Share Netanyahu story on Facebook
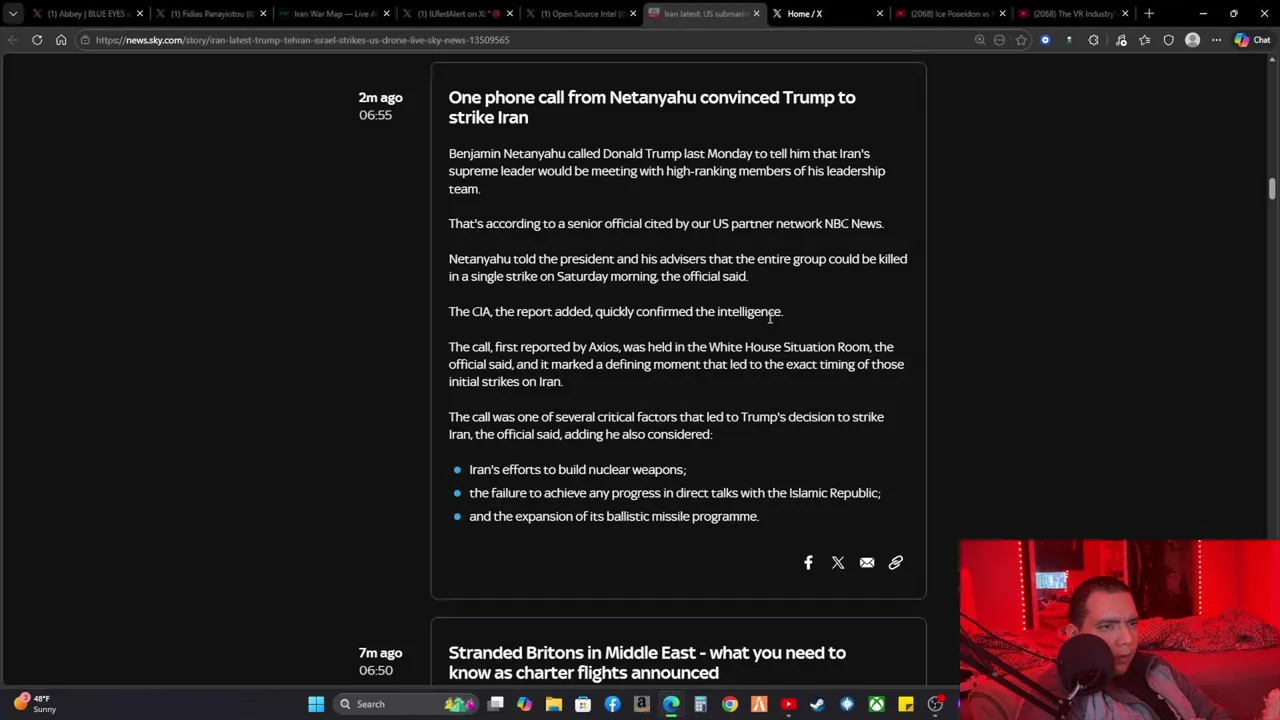The image size is (1280, 720). pos(808,563)
